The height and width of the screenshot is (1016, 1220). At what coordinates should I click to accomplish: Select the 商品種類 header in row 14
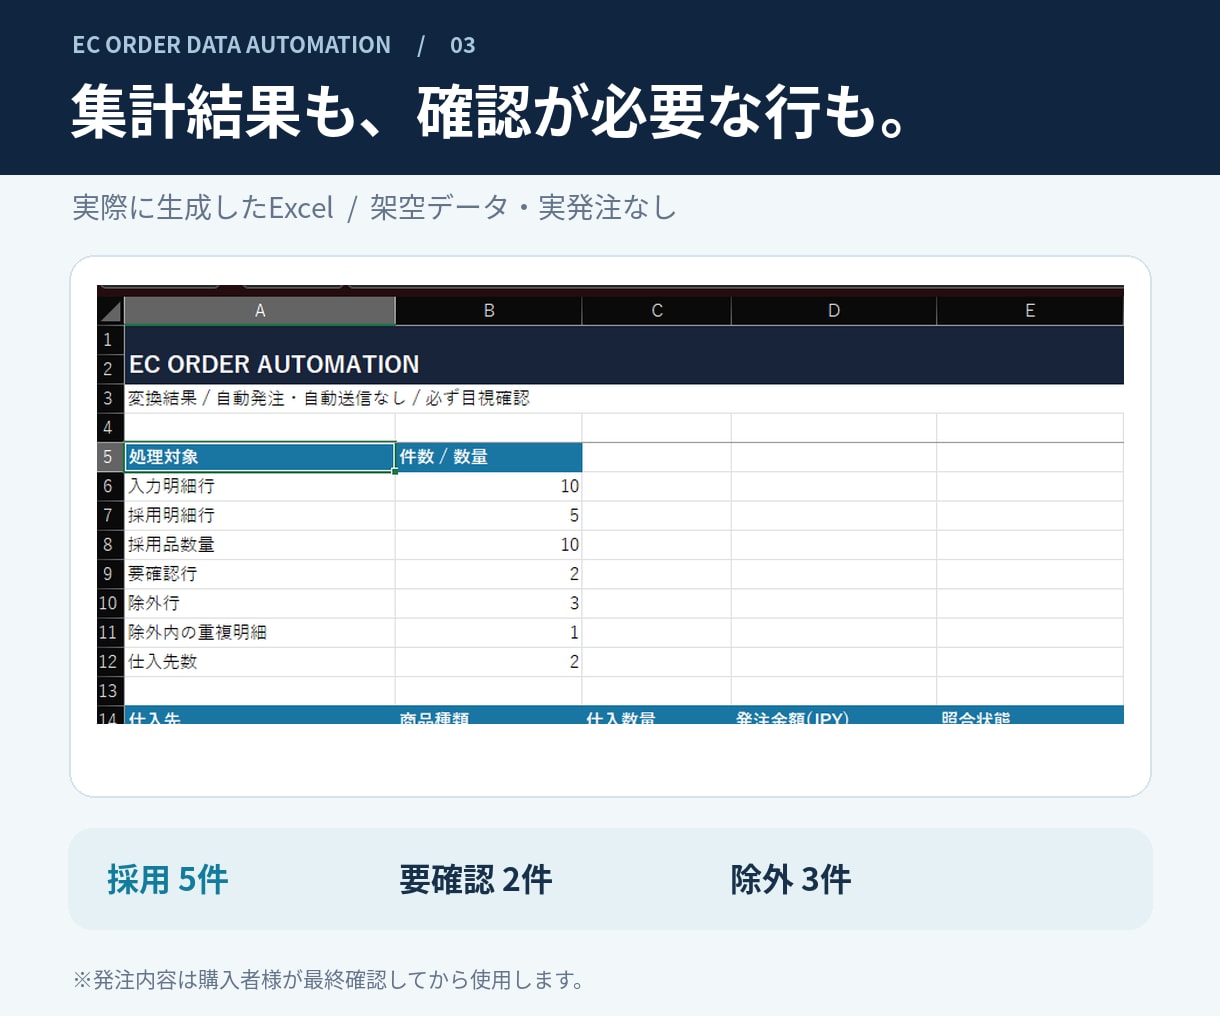coord(489,716)
